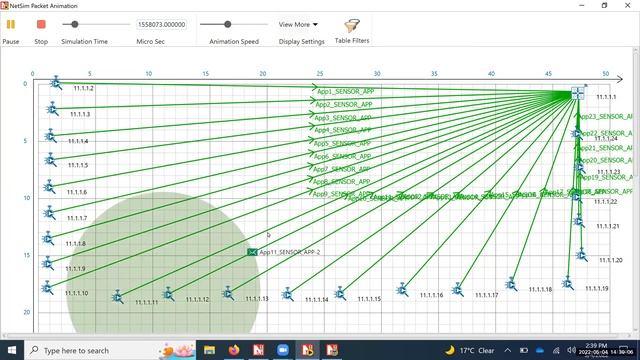The image size is (640, 360).
Task: Pause the packet animation
Action: coord(11,24)
